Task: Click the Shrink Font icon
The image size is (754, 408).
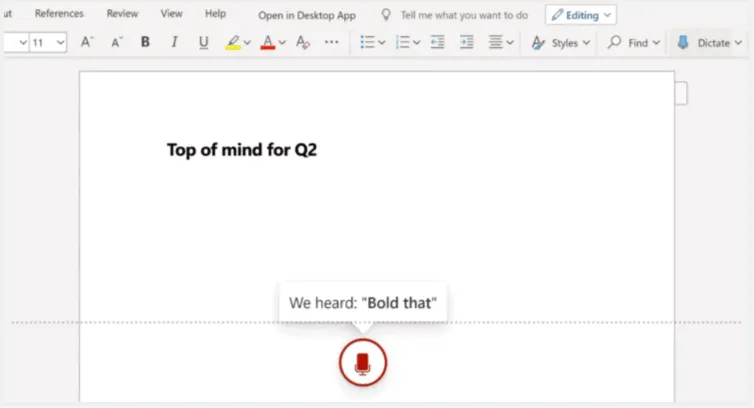Action: [116, 43]
